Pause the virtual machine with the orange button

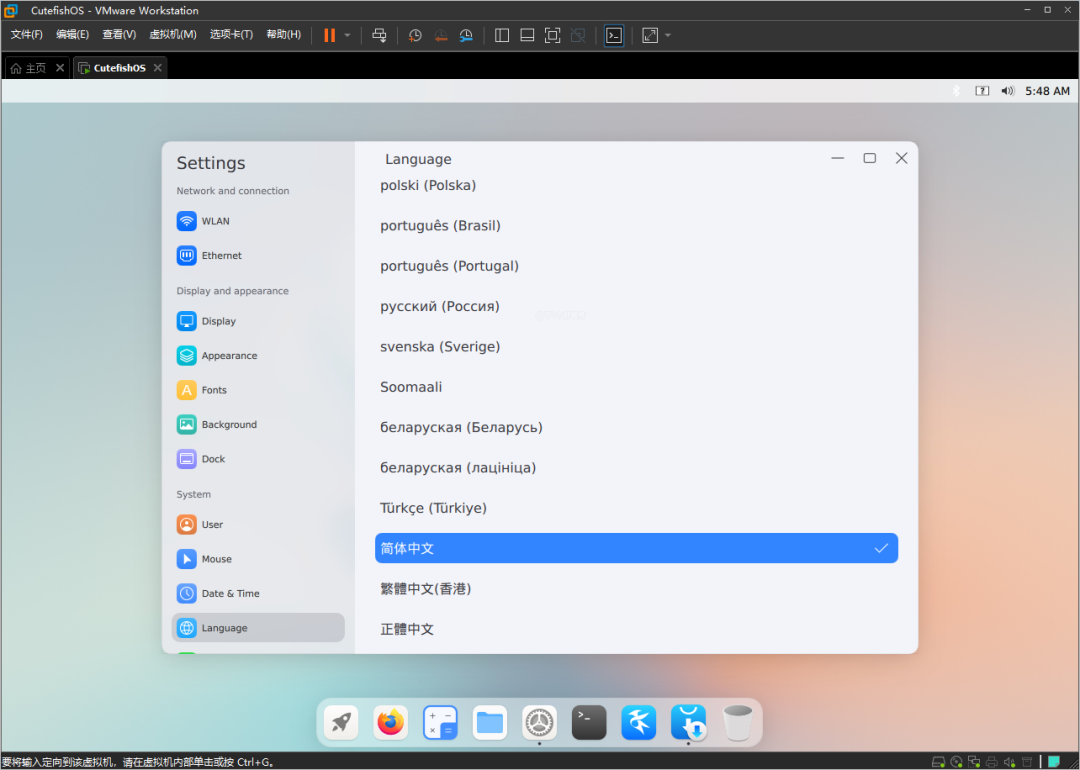point(329,35)
